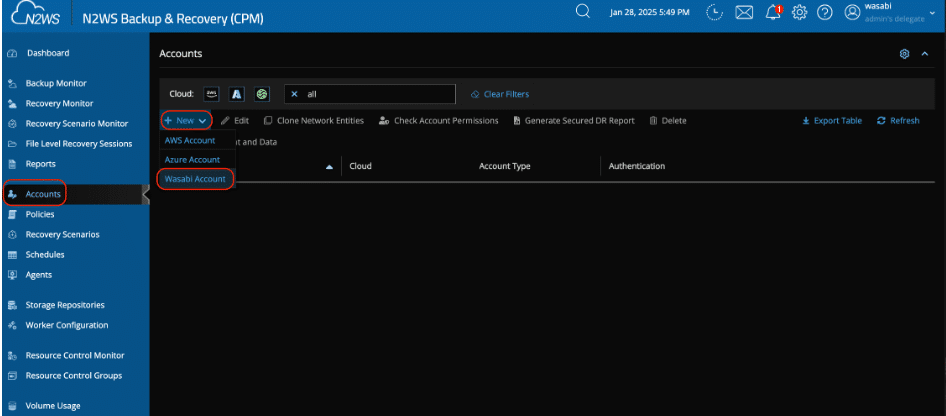Click the Storage Repositories icon
946x416 pixels.
pos(11,306)
